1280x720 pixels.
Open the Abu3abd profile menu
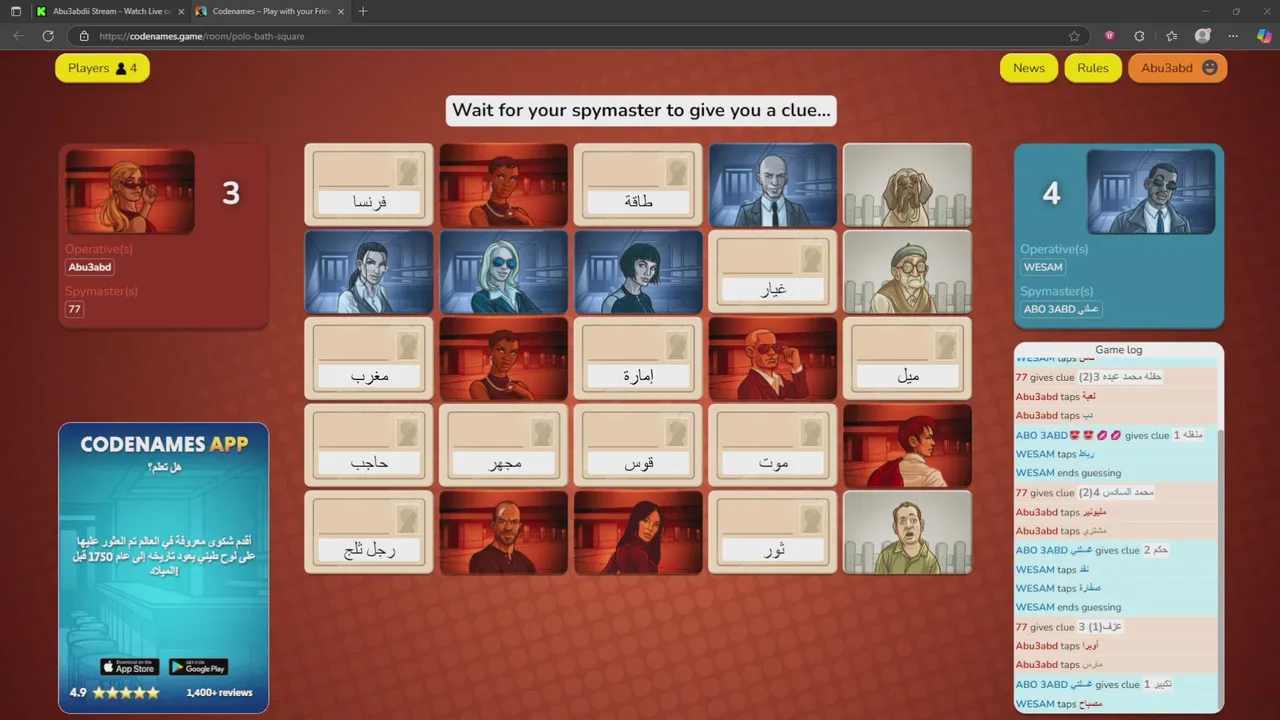click(1178, 68)
